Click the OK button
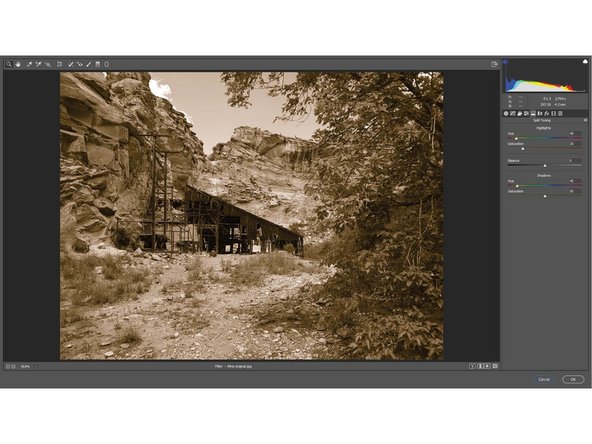This screenshot has width=592, height=444. pyautogui.click(x=573, y=379)
